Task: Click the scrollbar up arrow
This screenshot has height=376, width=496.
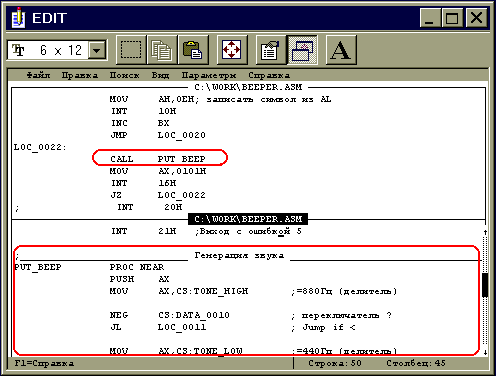Action: (485, 232)
